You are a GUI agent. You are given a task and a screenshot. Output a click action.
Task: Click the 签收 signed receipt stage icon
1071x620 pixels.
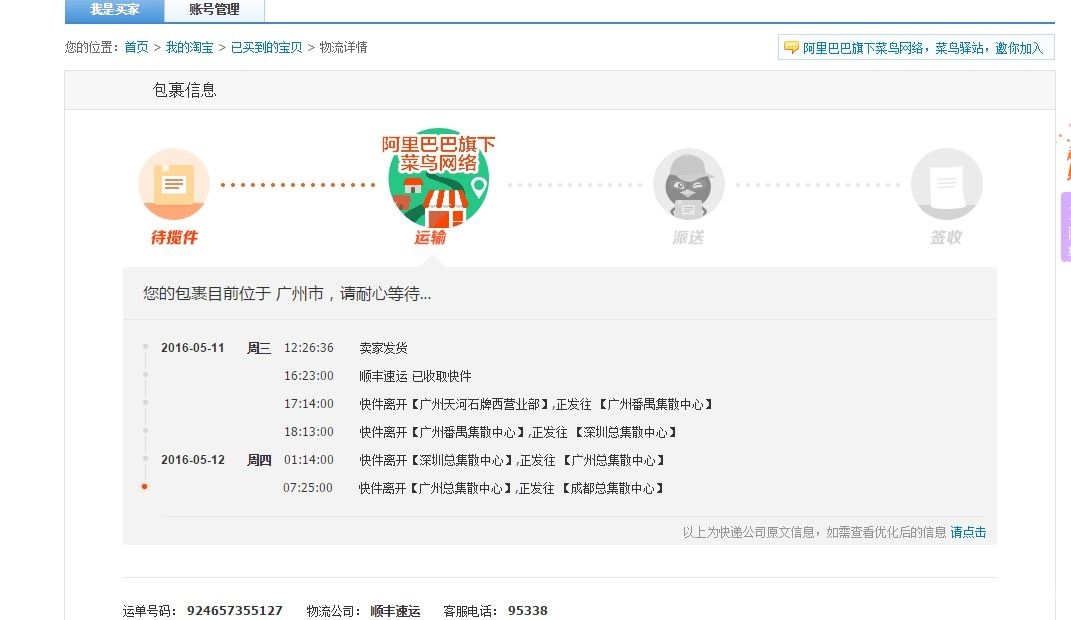(x=947, y=184)
